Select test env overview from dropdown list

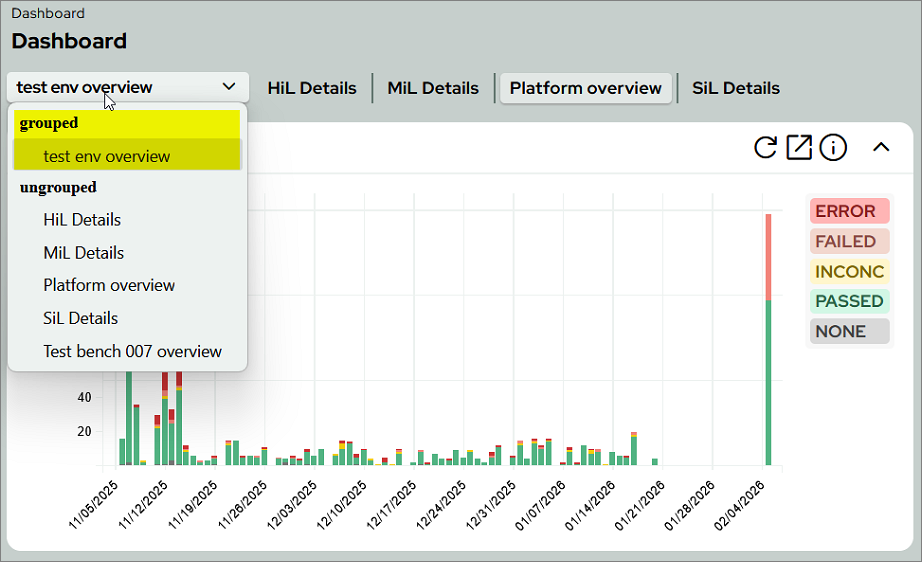coord(107,156)
